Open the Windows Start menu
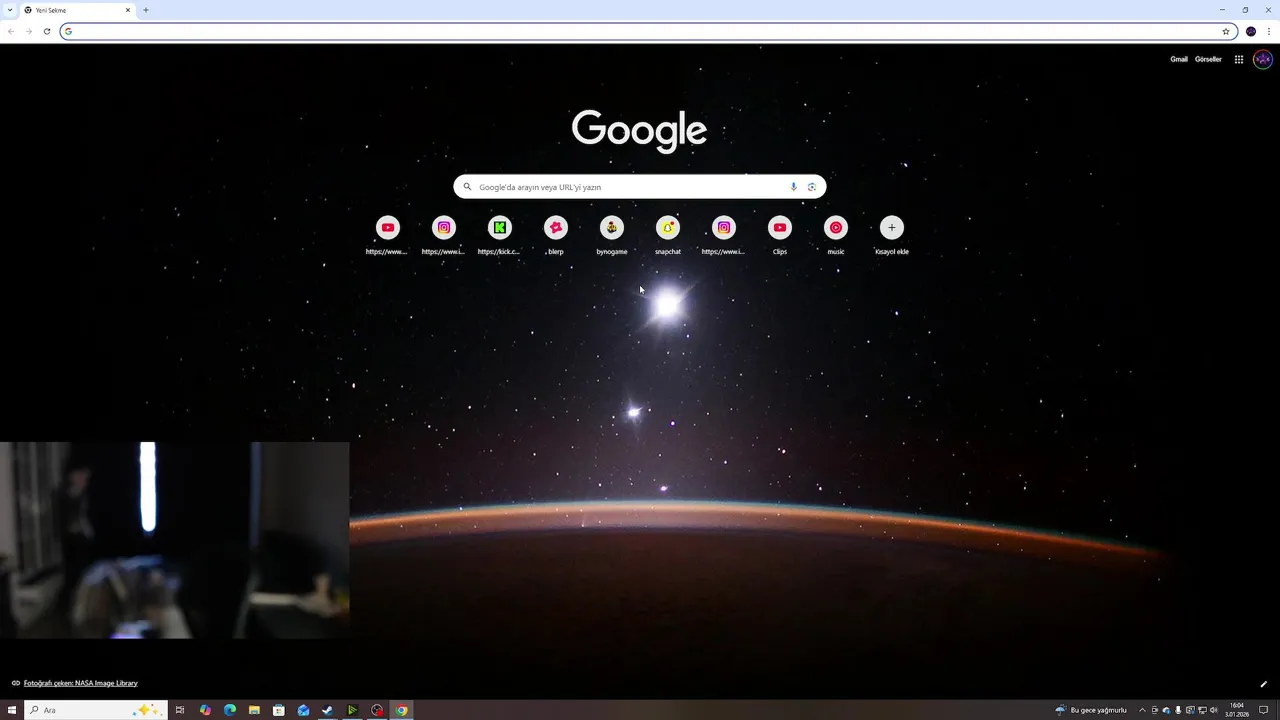The width and height of the screenshot is (1280, 720). (12, 710)
